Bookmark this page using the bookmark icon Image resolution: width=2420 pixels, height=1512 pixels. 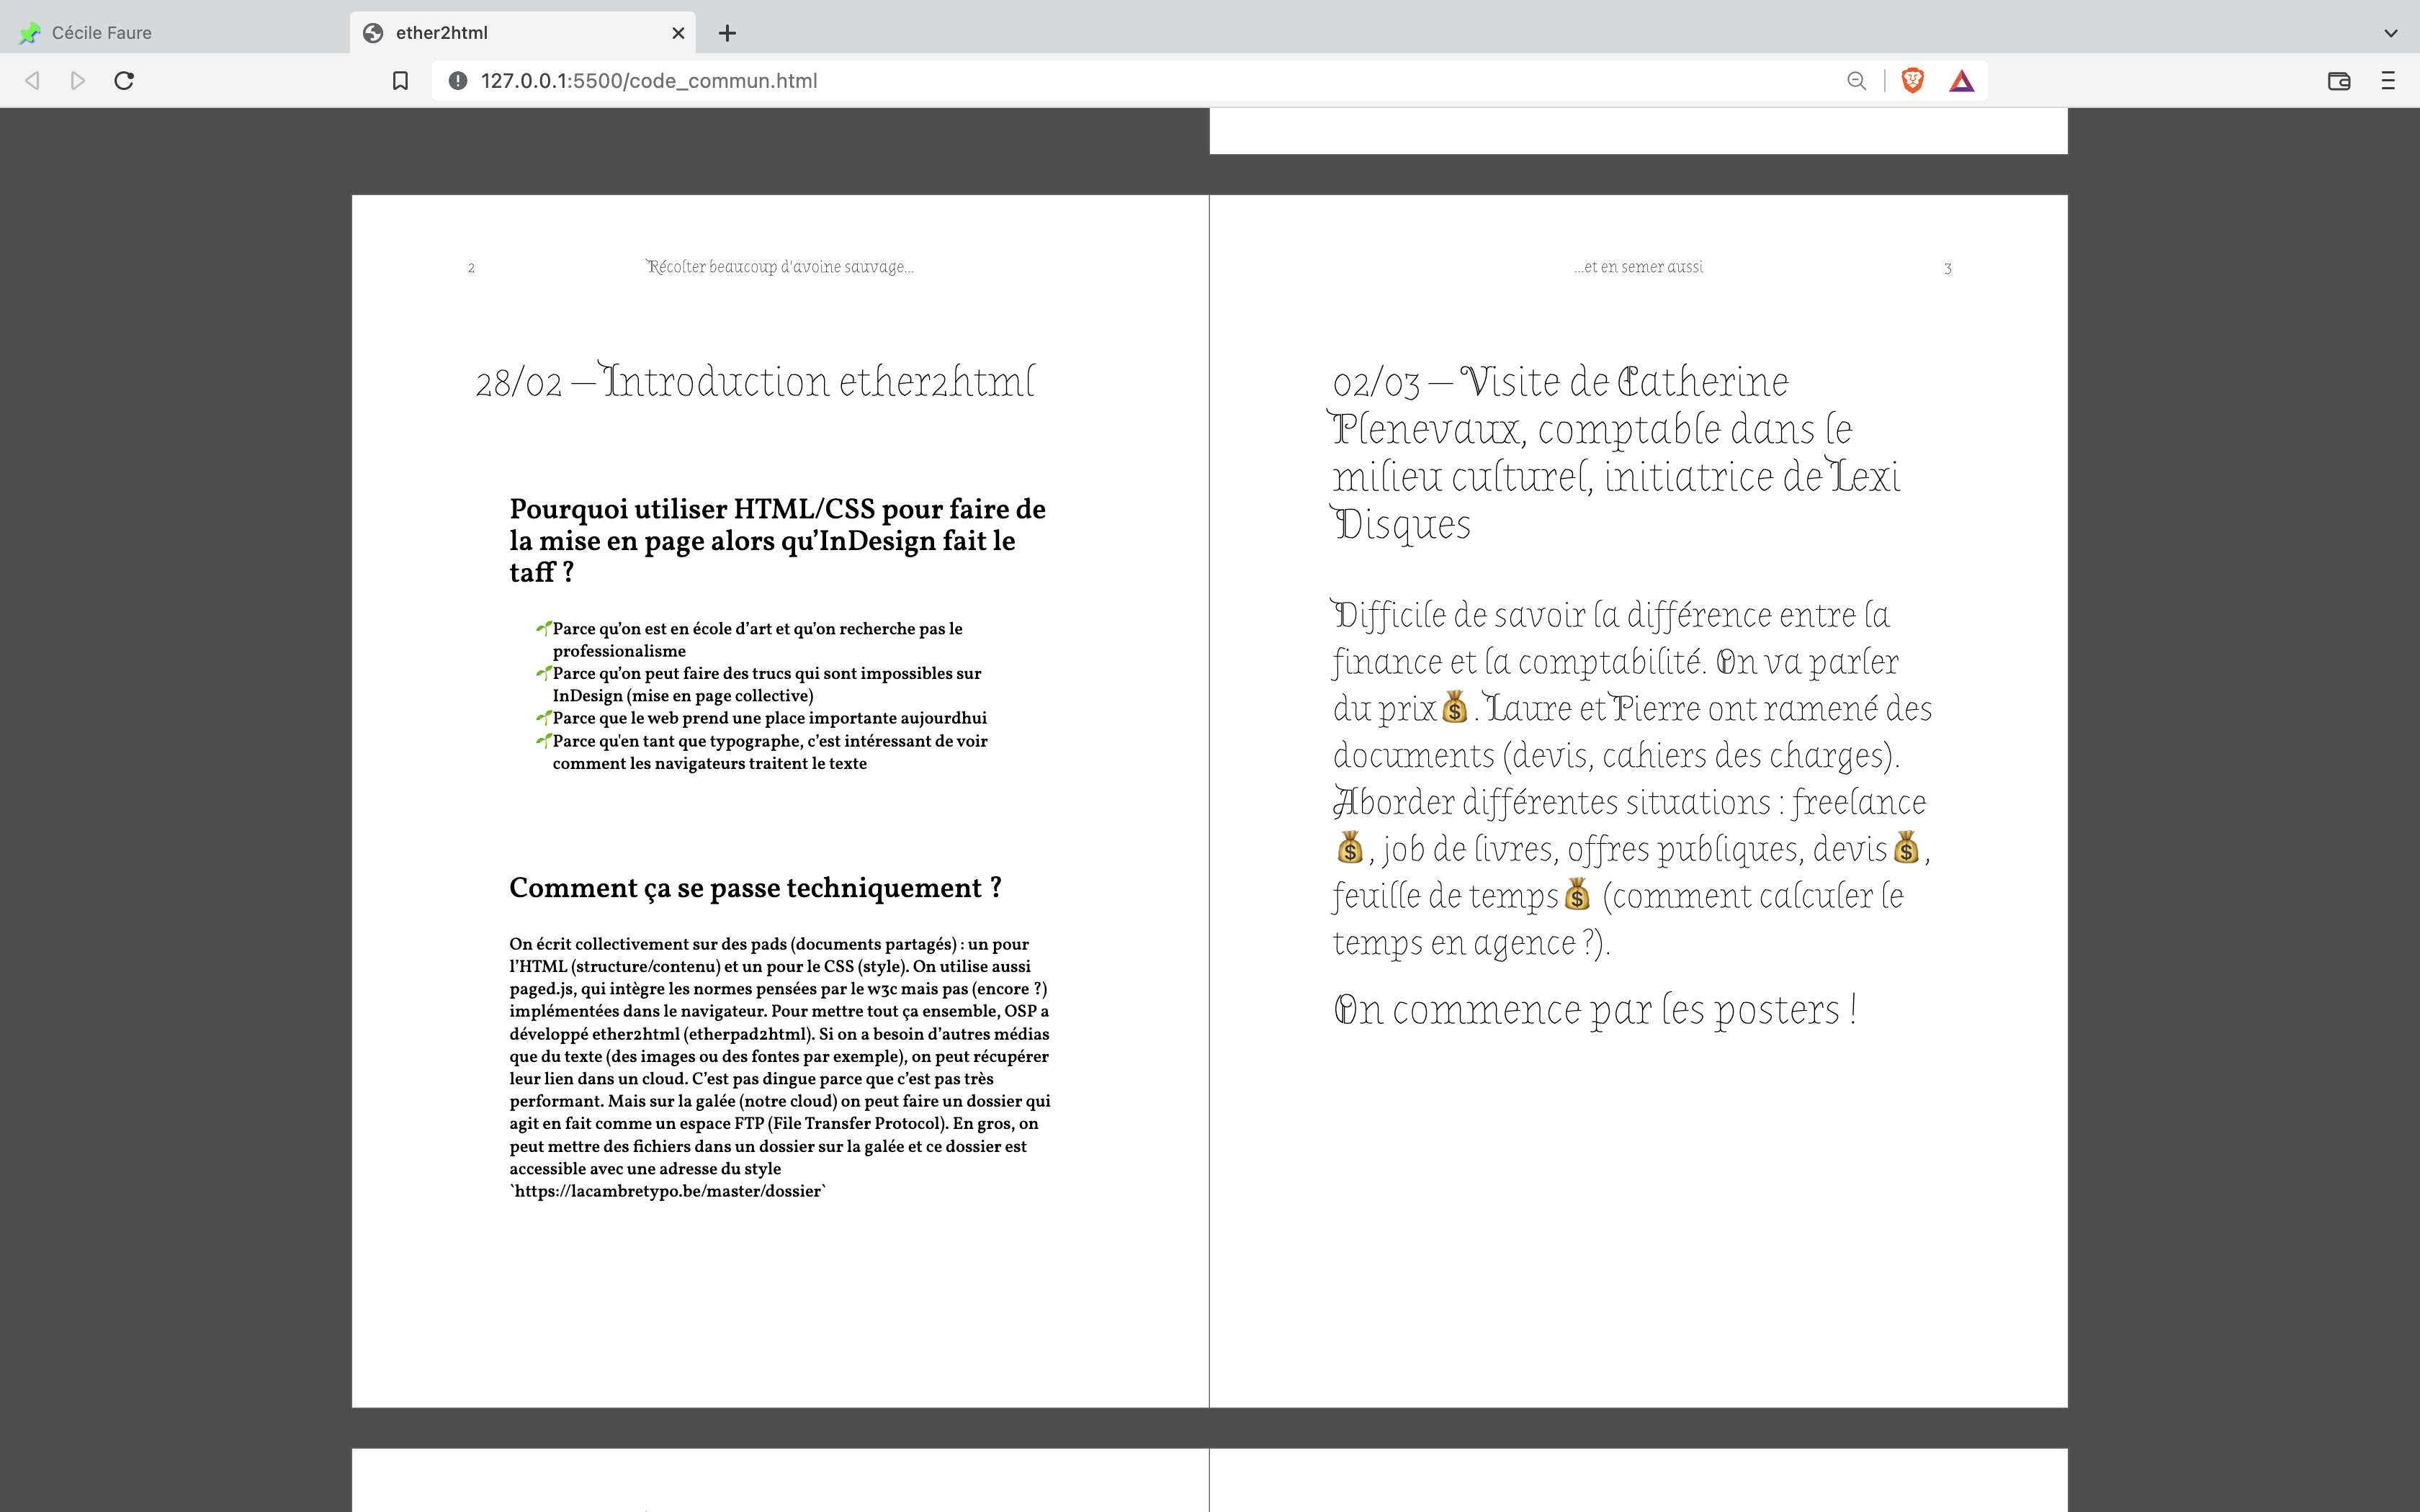pos(400,81)
